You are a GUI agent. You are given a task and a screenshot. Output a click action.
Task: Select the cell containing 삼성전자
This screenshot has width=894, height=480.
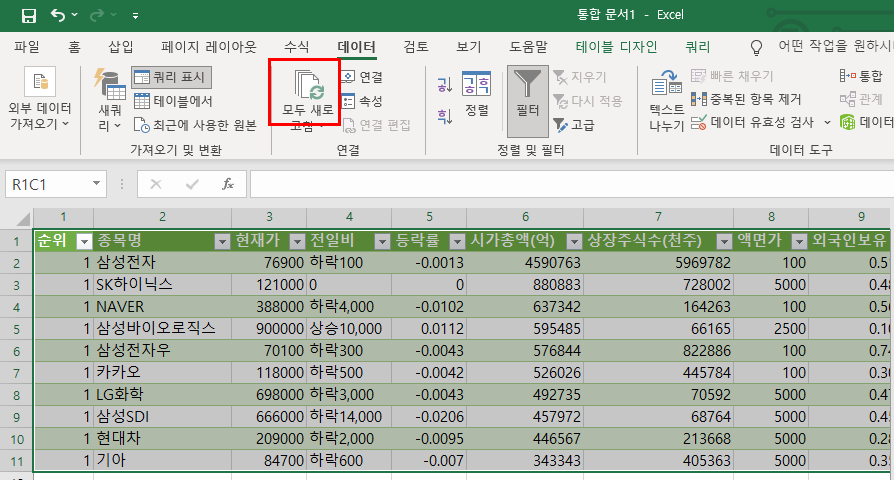click(x=162, y=263)
